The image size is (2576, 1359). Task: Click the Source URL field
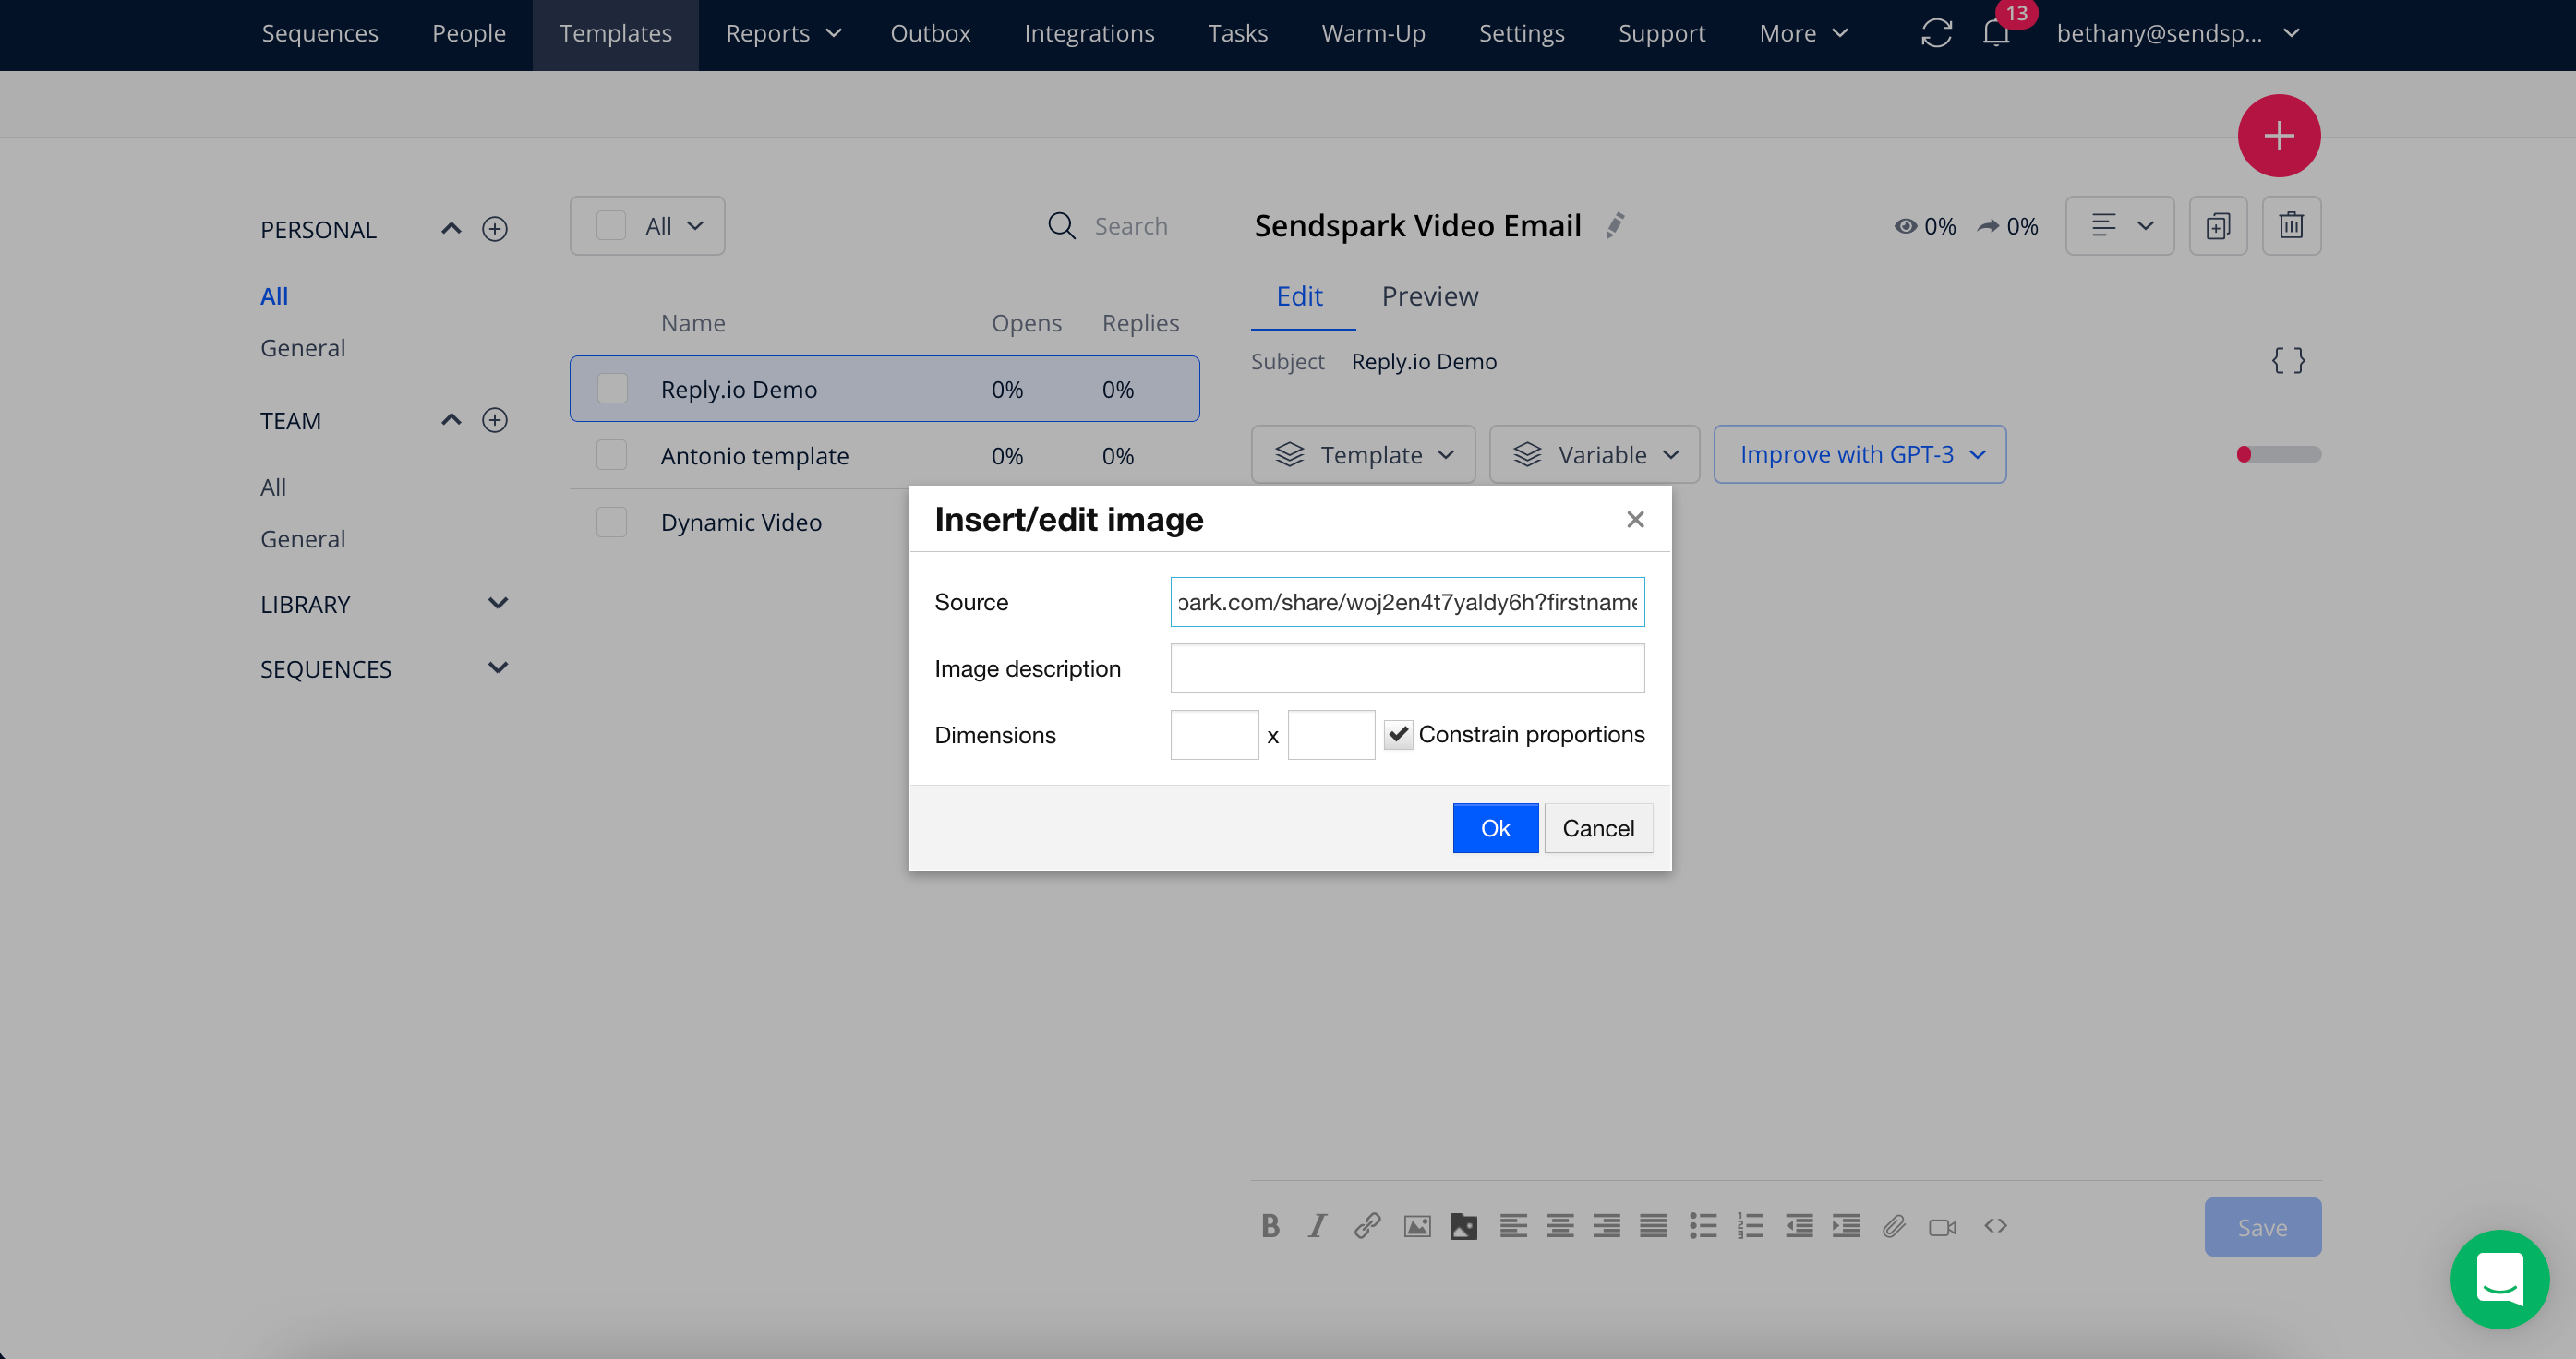click(x=1407, y=602)
